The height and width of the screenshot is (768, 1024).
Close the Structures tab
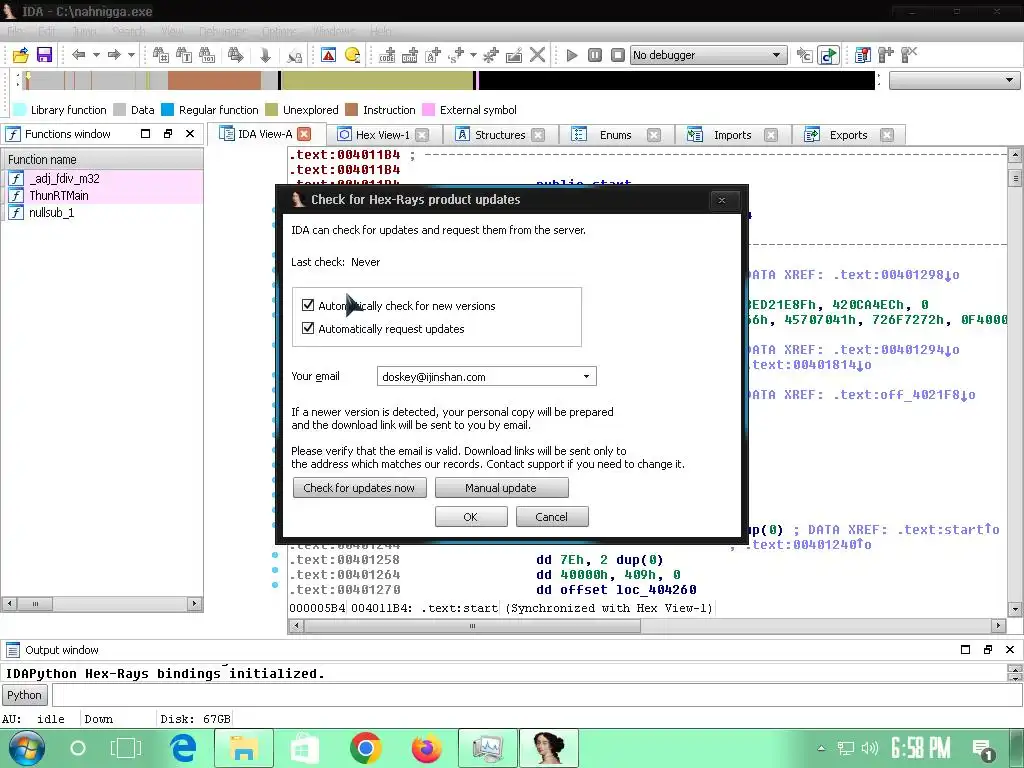[538, 135]
